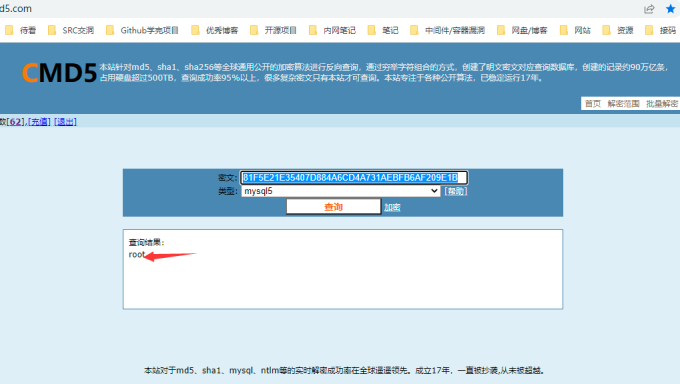Screen dimensions: 680x384
Task: Click the 帮助 help link
Action: coord(456,191)
